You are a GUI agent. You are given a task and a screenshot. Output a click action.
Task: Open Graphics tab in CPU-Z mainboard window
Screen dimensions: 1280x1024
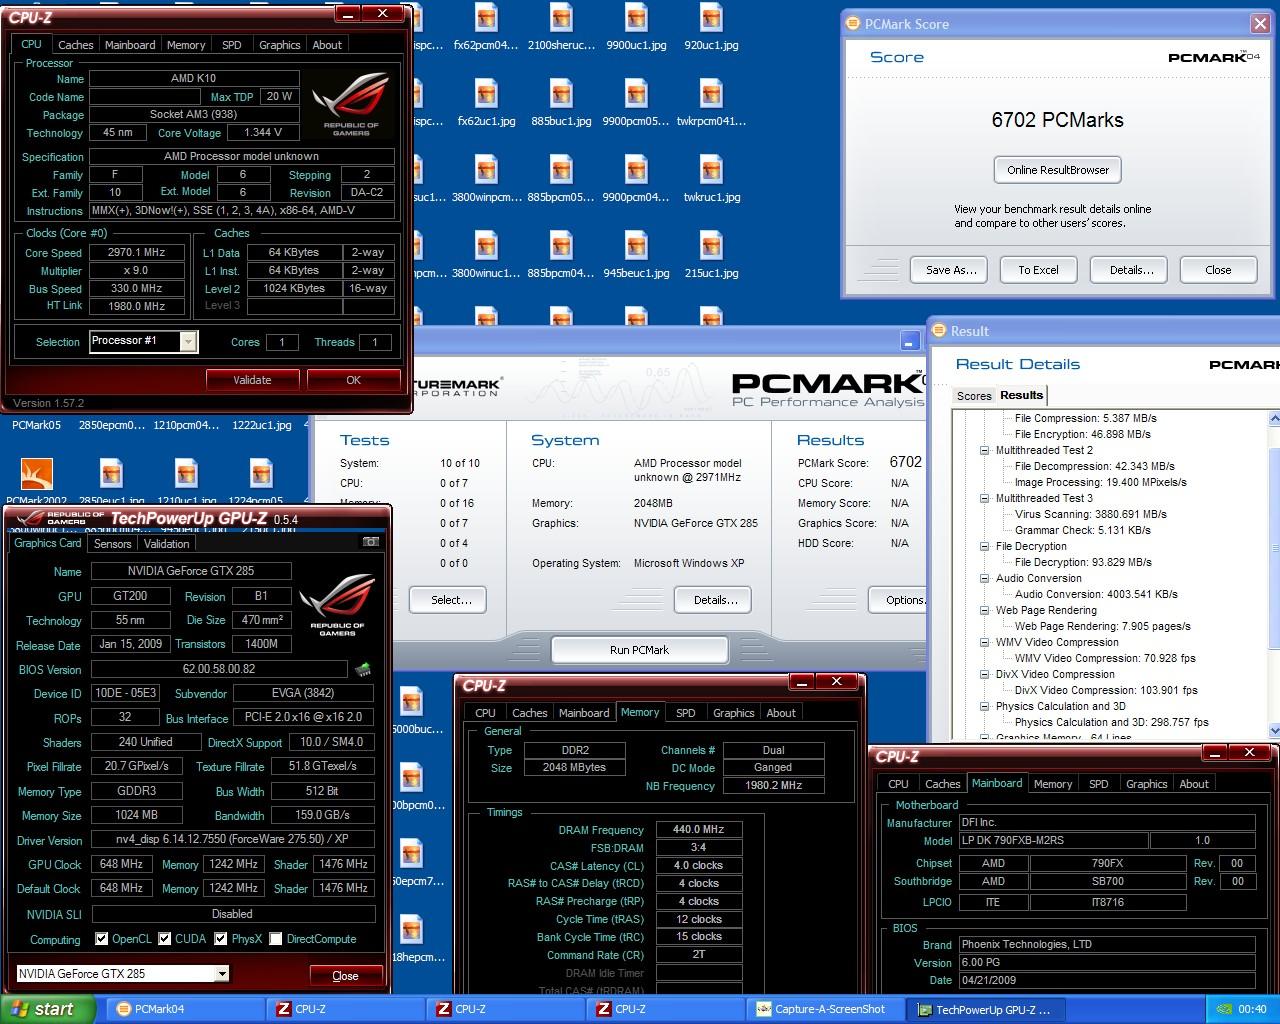1146,784
